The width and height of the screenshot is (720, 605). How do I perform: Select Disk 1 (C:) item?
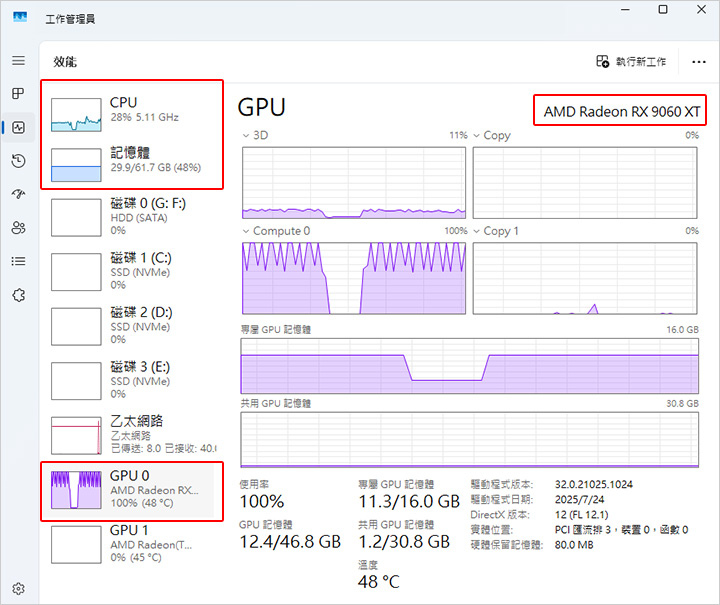(132, 272)
